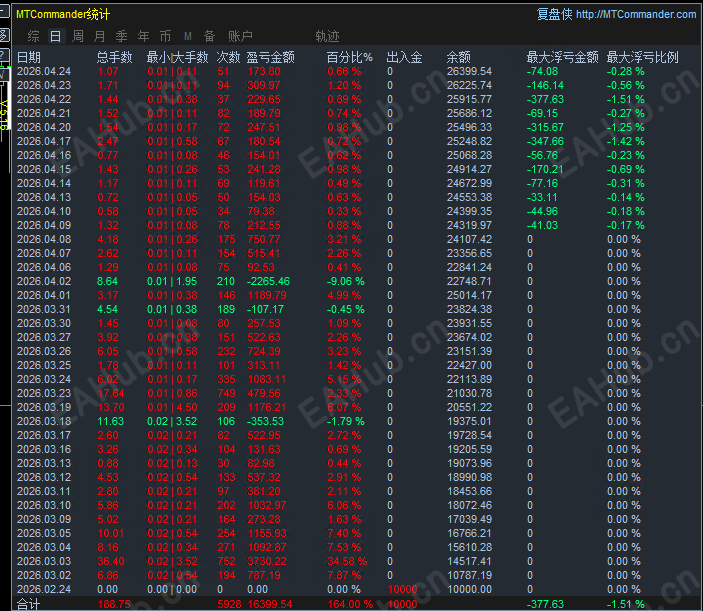
Task: Click the floating loss ratio -0.56 %
Action: [x=625, y=85]
